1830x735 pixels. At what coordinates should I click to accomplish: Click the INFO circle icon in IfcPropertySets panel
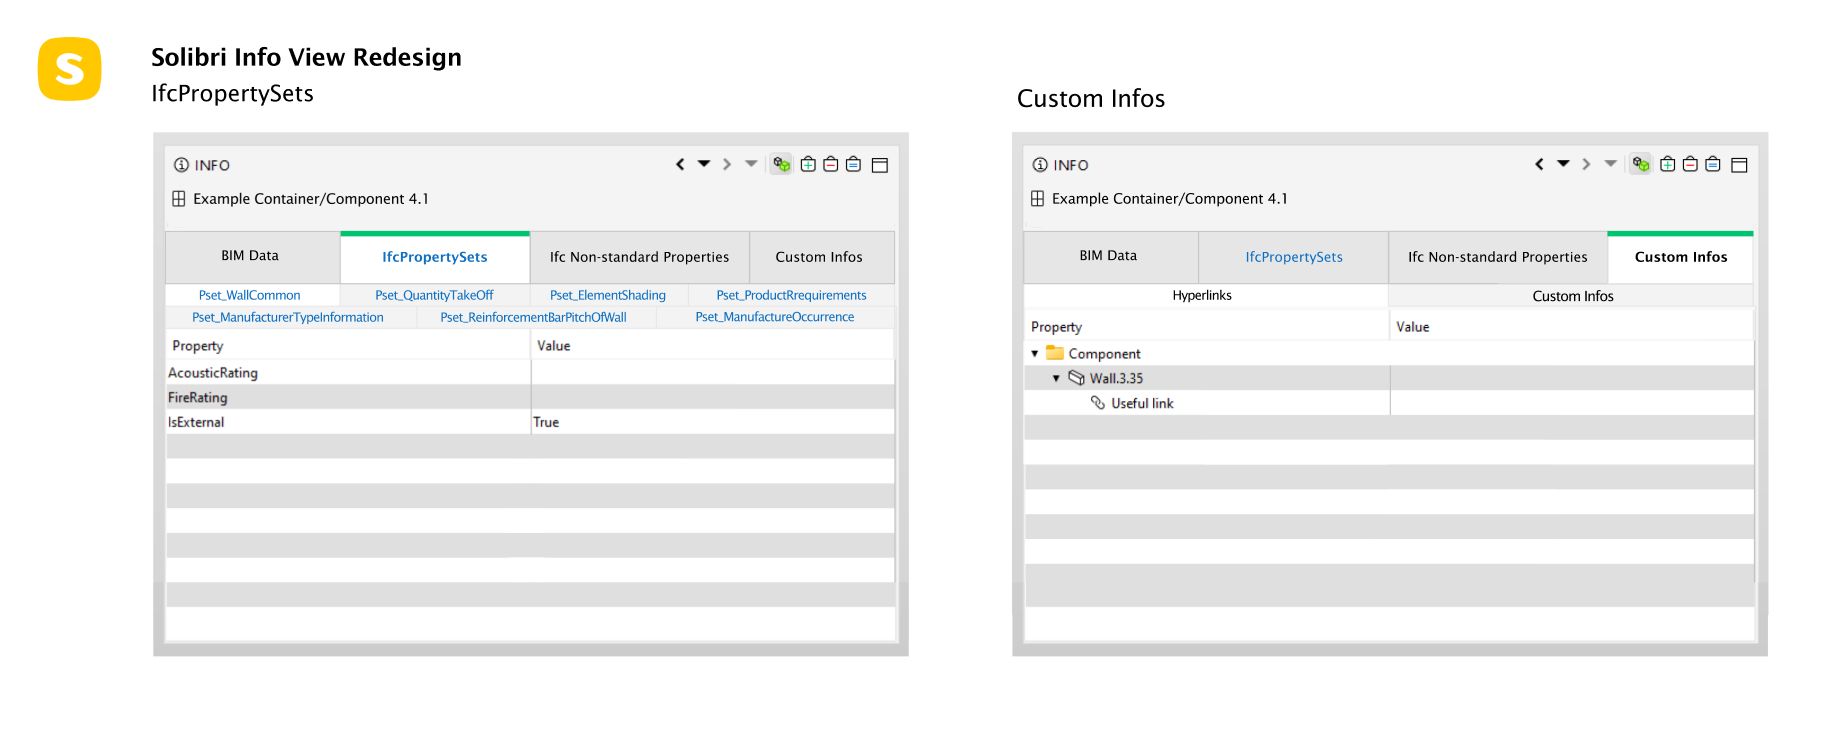click(x=181, y=165)
